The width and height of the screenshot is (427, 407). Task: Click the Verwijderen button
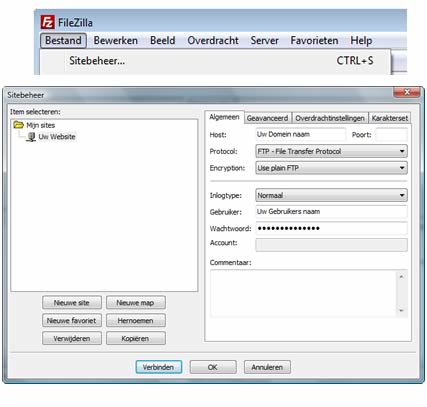point(72,339)
